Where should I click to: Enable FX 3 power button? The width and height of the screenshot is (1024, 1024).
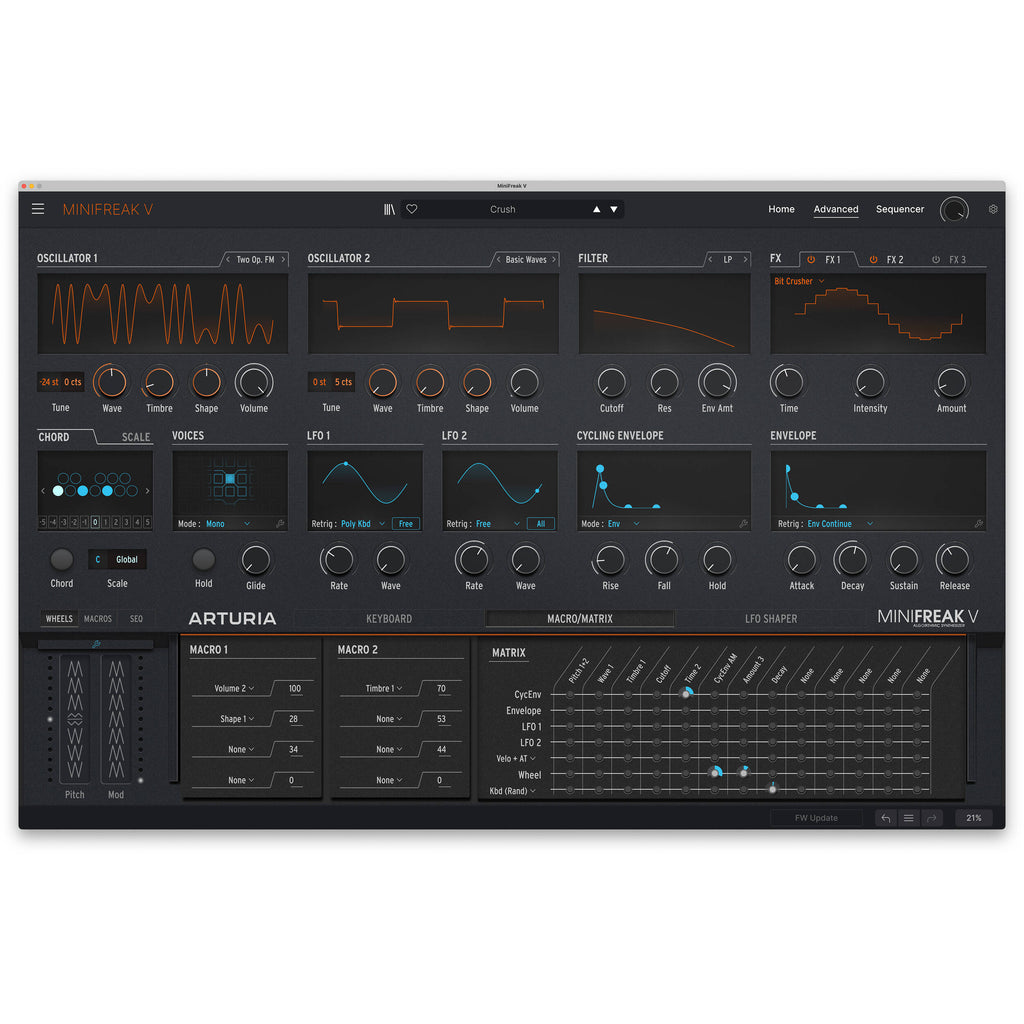coord(936,260)
